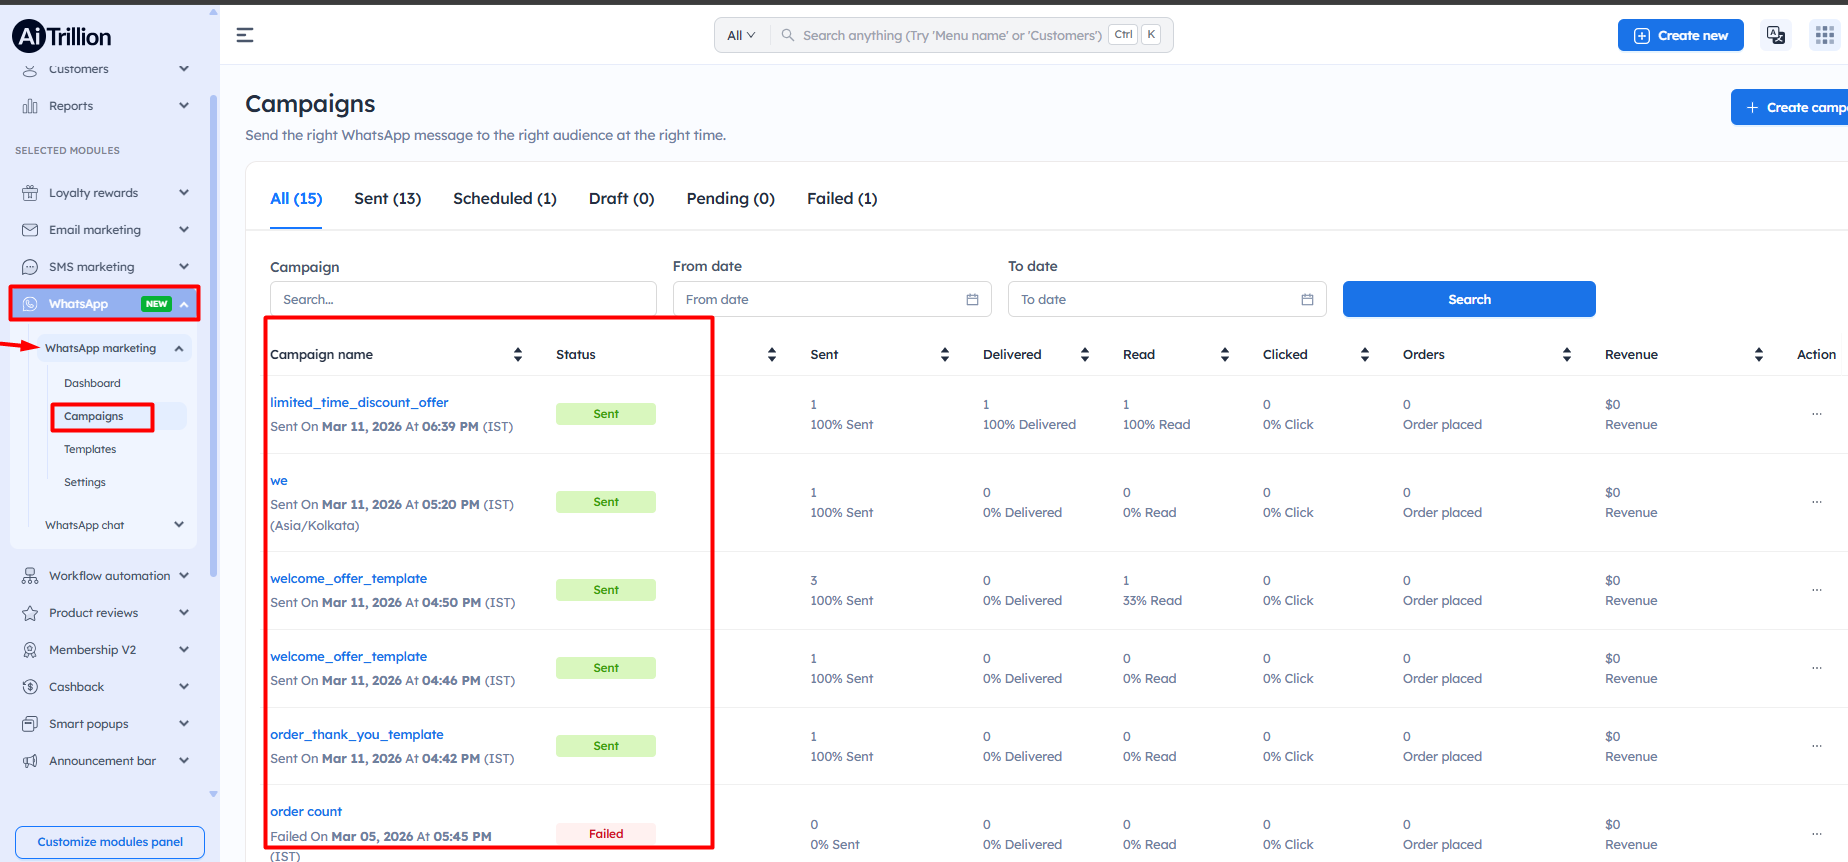Expand the WhatsApp chat submenu
The width and height of the screenshot is (1848, 862).
tap(179, 525)
